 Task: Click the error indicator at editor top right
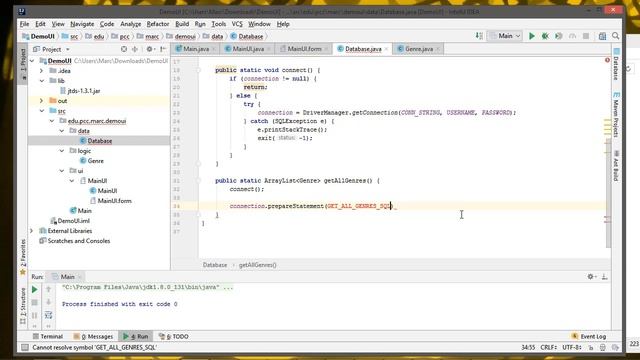click(607, 60)
